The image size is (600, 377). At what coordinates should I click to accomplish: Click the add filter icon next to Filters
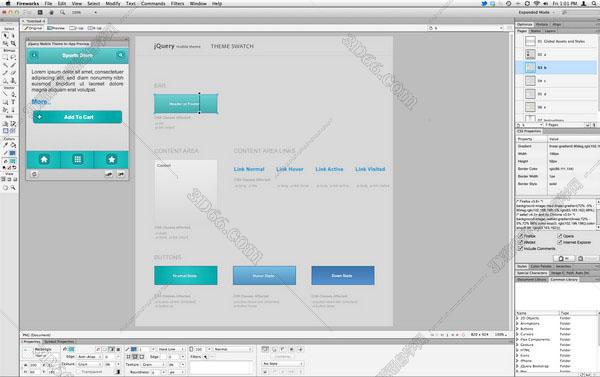[205, 357]
